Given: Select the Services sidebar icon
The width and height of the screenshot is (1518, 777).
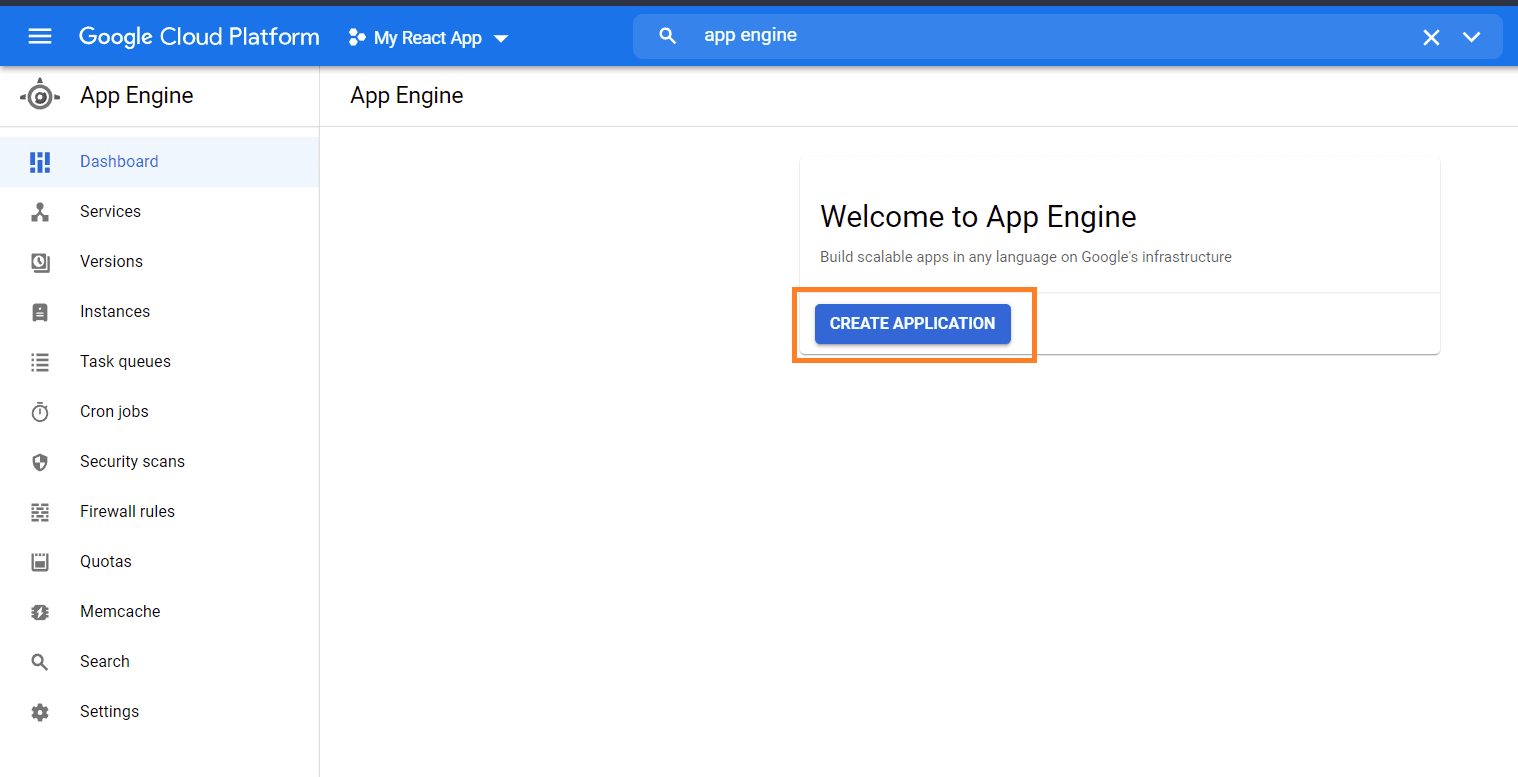Looking at the screenshot, I should pos(40,211).
